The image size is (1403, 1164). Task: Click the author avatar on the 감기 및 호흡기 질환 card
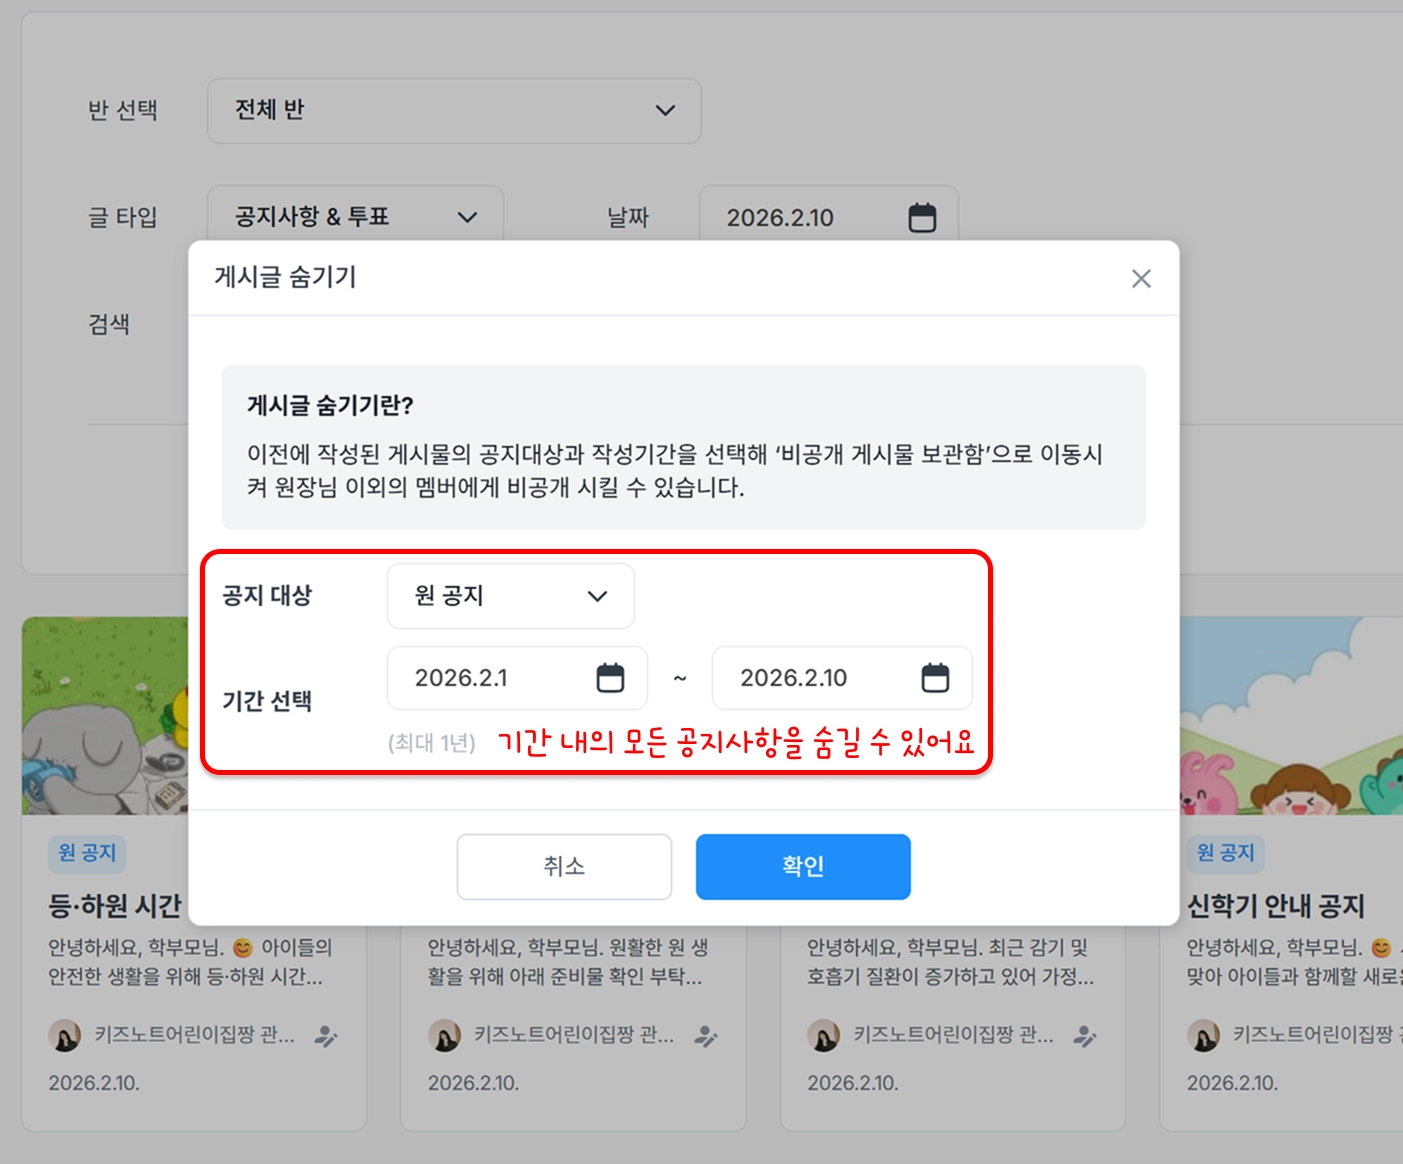coord(824,1036)
